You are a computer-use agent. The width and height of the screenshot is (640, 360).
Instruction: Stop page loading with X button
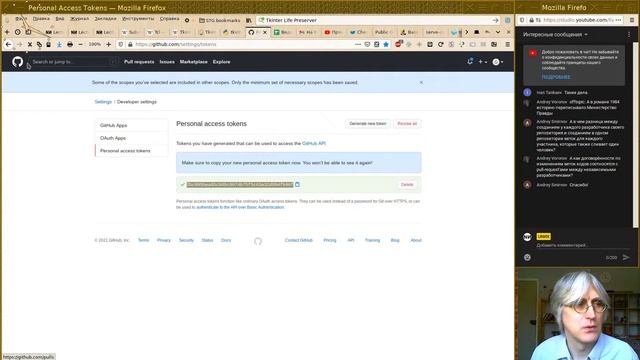[30, 44]
